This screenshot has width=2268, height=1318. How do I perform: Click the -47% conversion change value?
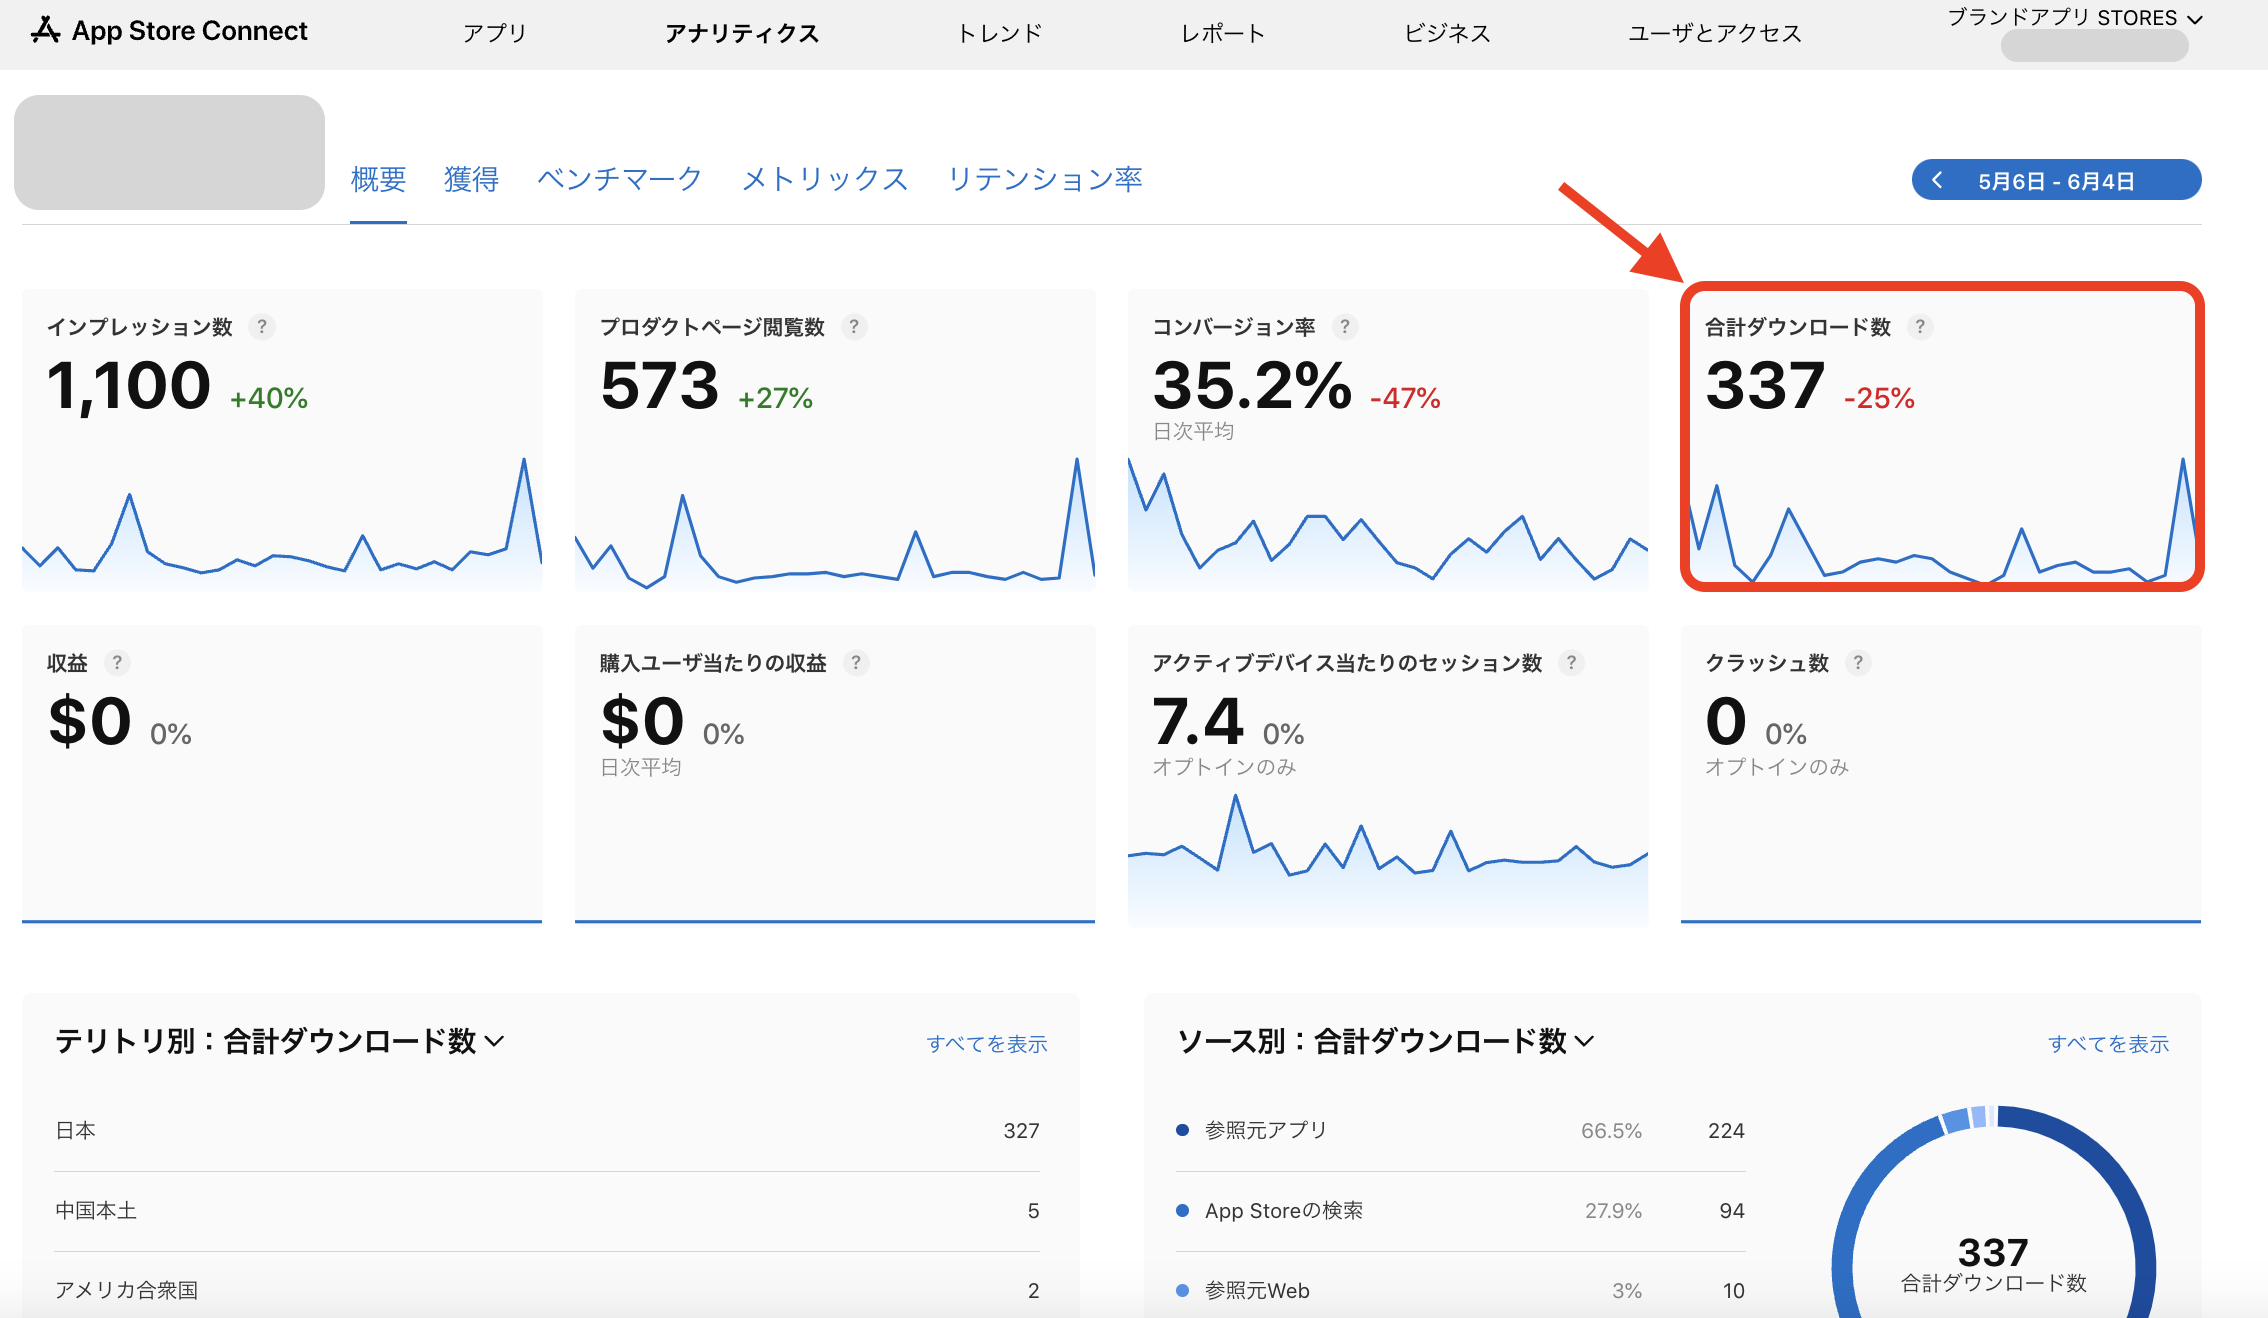pyautogui.click(x=1405, y=398)
